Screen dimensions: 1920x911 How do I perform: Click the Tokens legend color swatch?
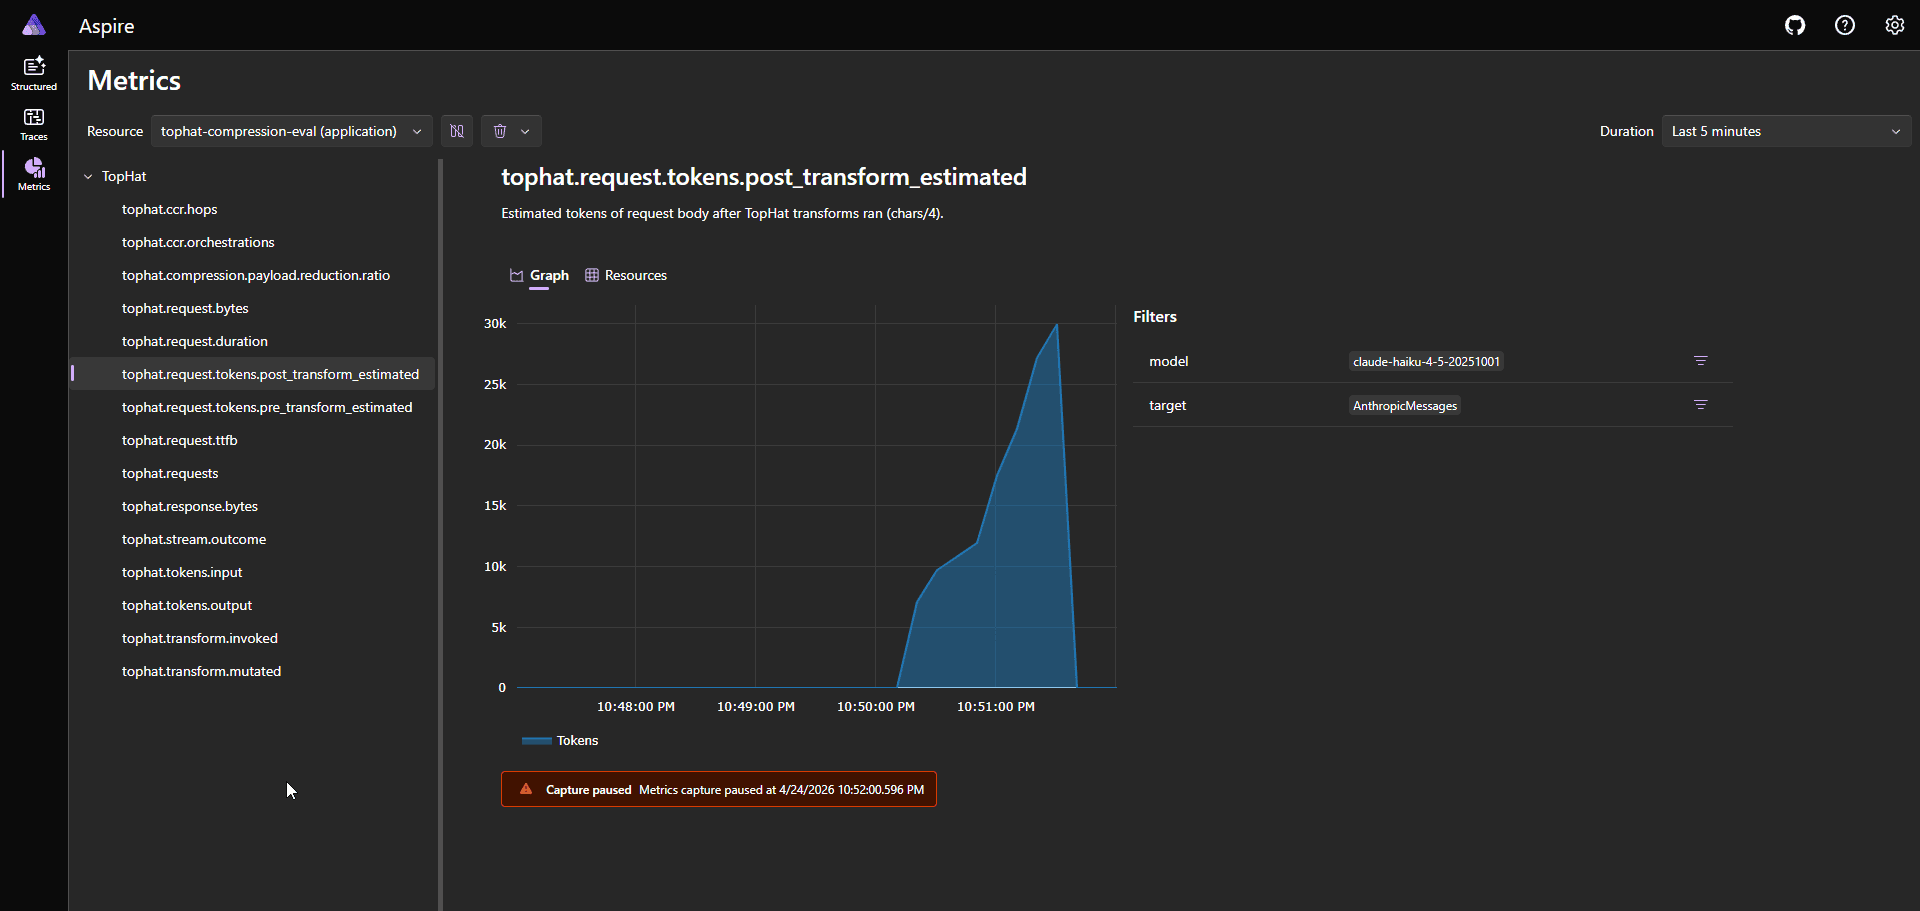tap(537, 741)
